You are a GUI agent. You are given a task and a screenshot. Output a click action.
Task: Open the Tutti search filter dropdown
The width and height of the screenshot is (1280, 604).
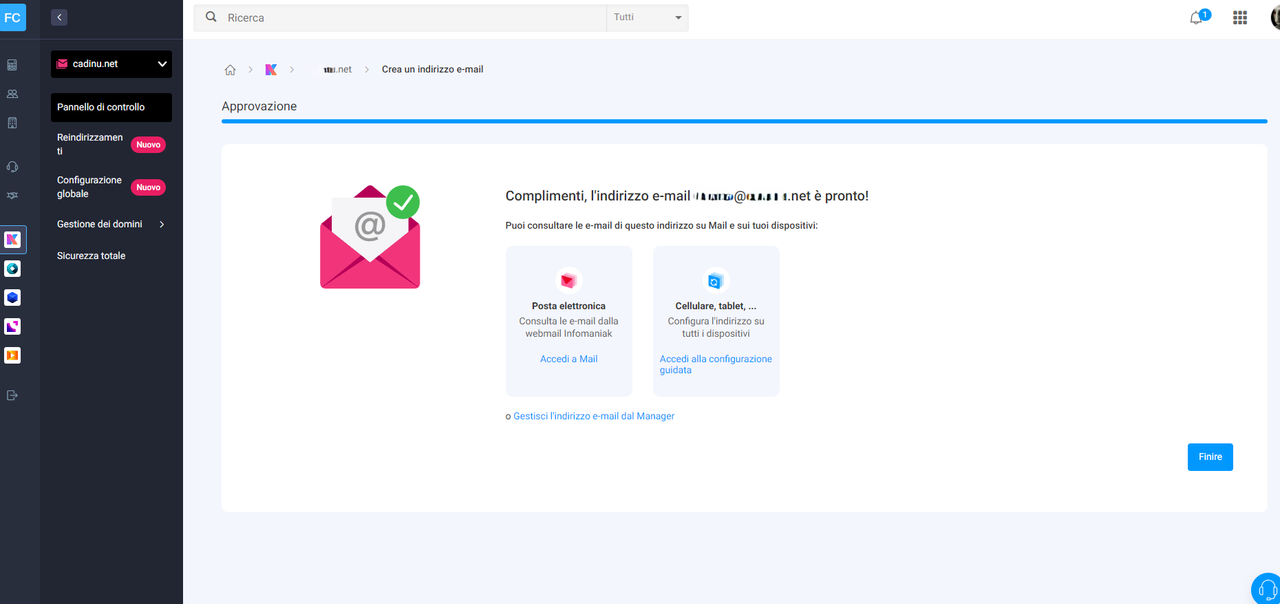647,17
